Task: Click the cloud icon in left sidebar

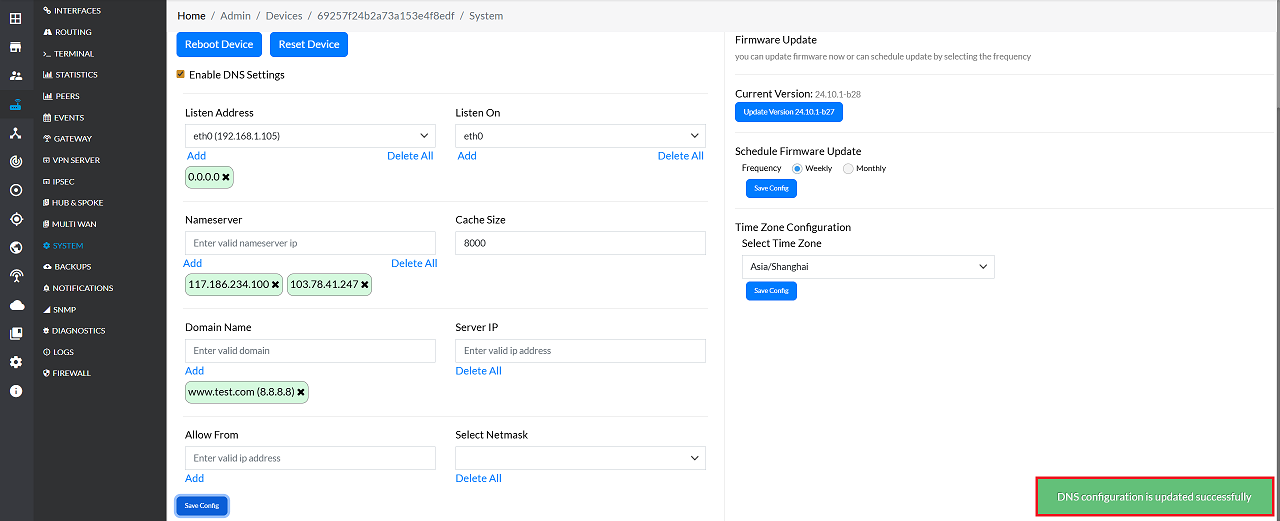Action: click(x=15, y=305)
